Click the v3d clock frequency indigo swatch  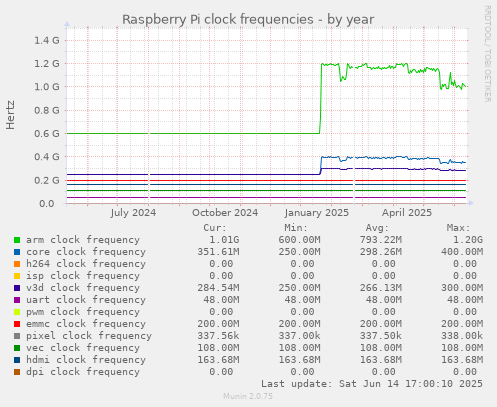[x=17, y=288]
